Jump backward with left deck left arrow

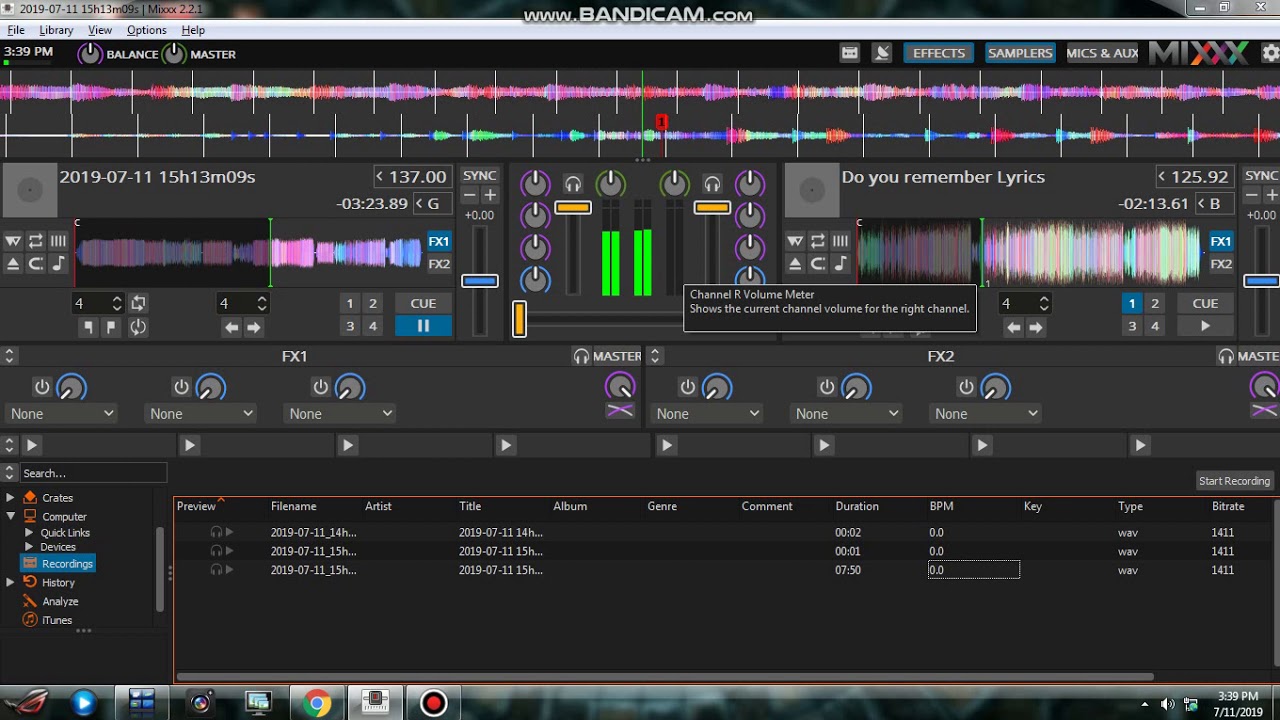(231, 327)
